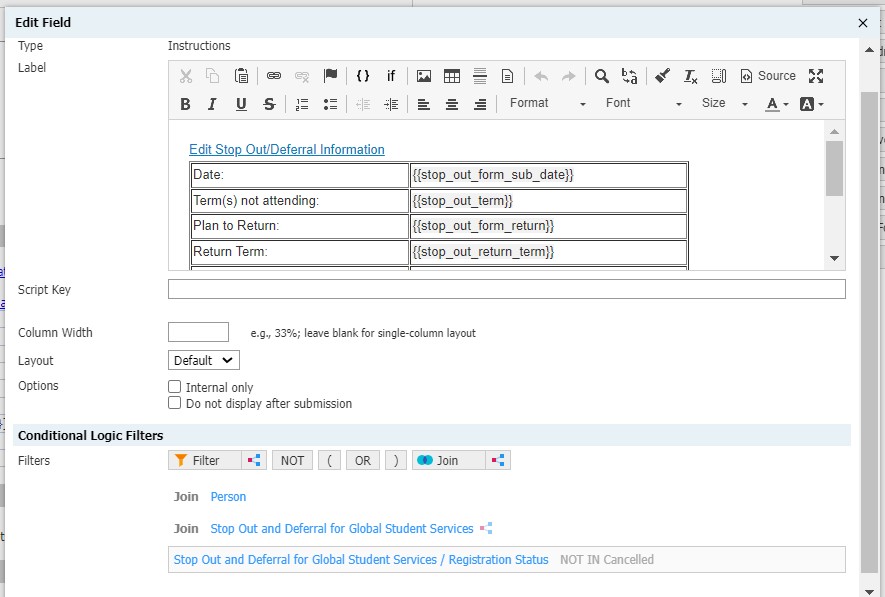Open the Find magnifier tool
This screenshot has height=597, width=885.
pos(602,76)
